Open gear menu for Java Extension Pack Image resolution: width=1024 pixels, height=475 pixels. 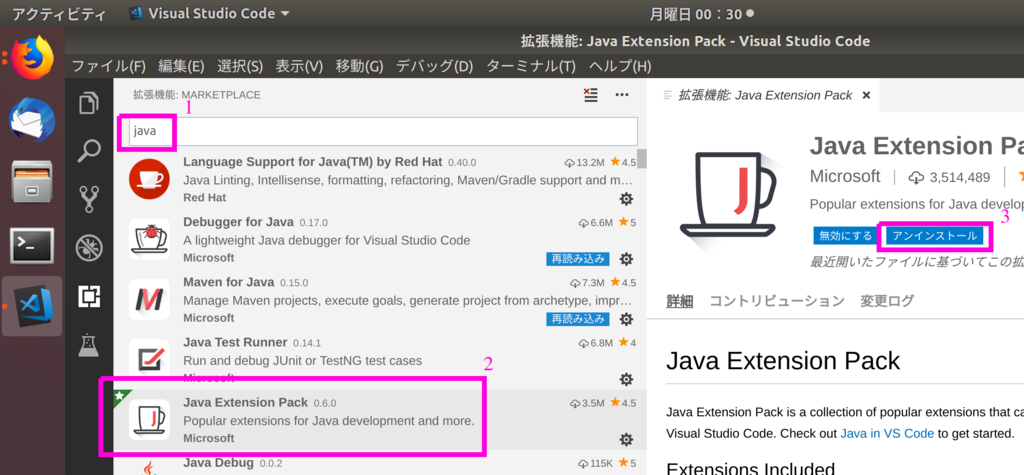626,439
